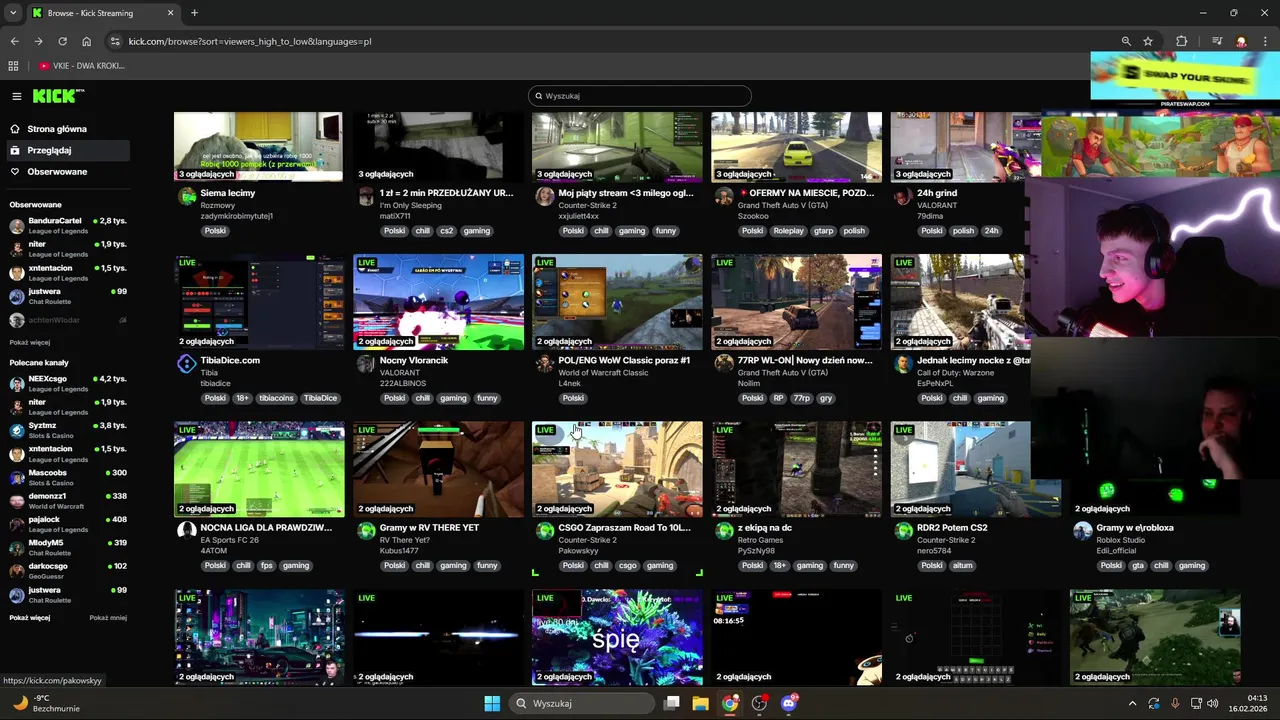The width and height of the screenshot is (1280, 720).
Task: Click the Mascoobs avatar icon
Action: [17, 477]
